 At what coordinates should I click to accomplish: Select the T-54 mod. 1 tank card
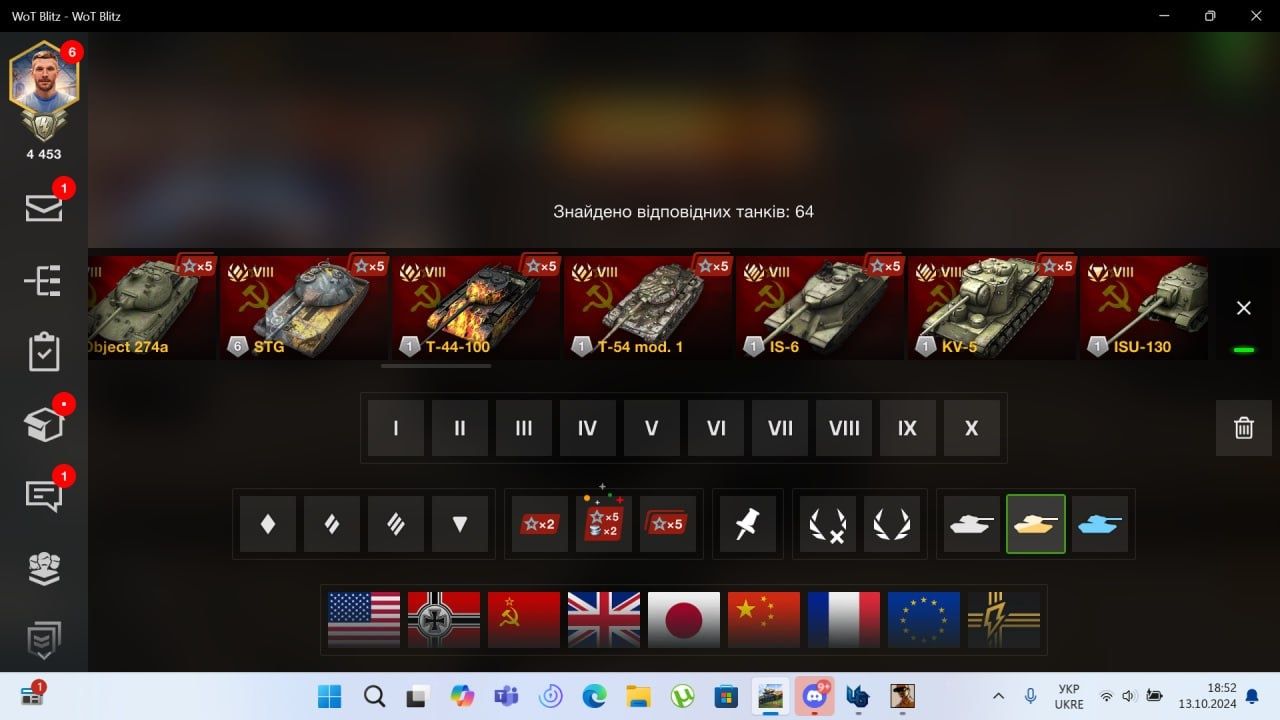(x=648, y=308)
